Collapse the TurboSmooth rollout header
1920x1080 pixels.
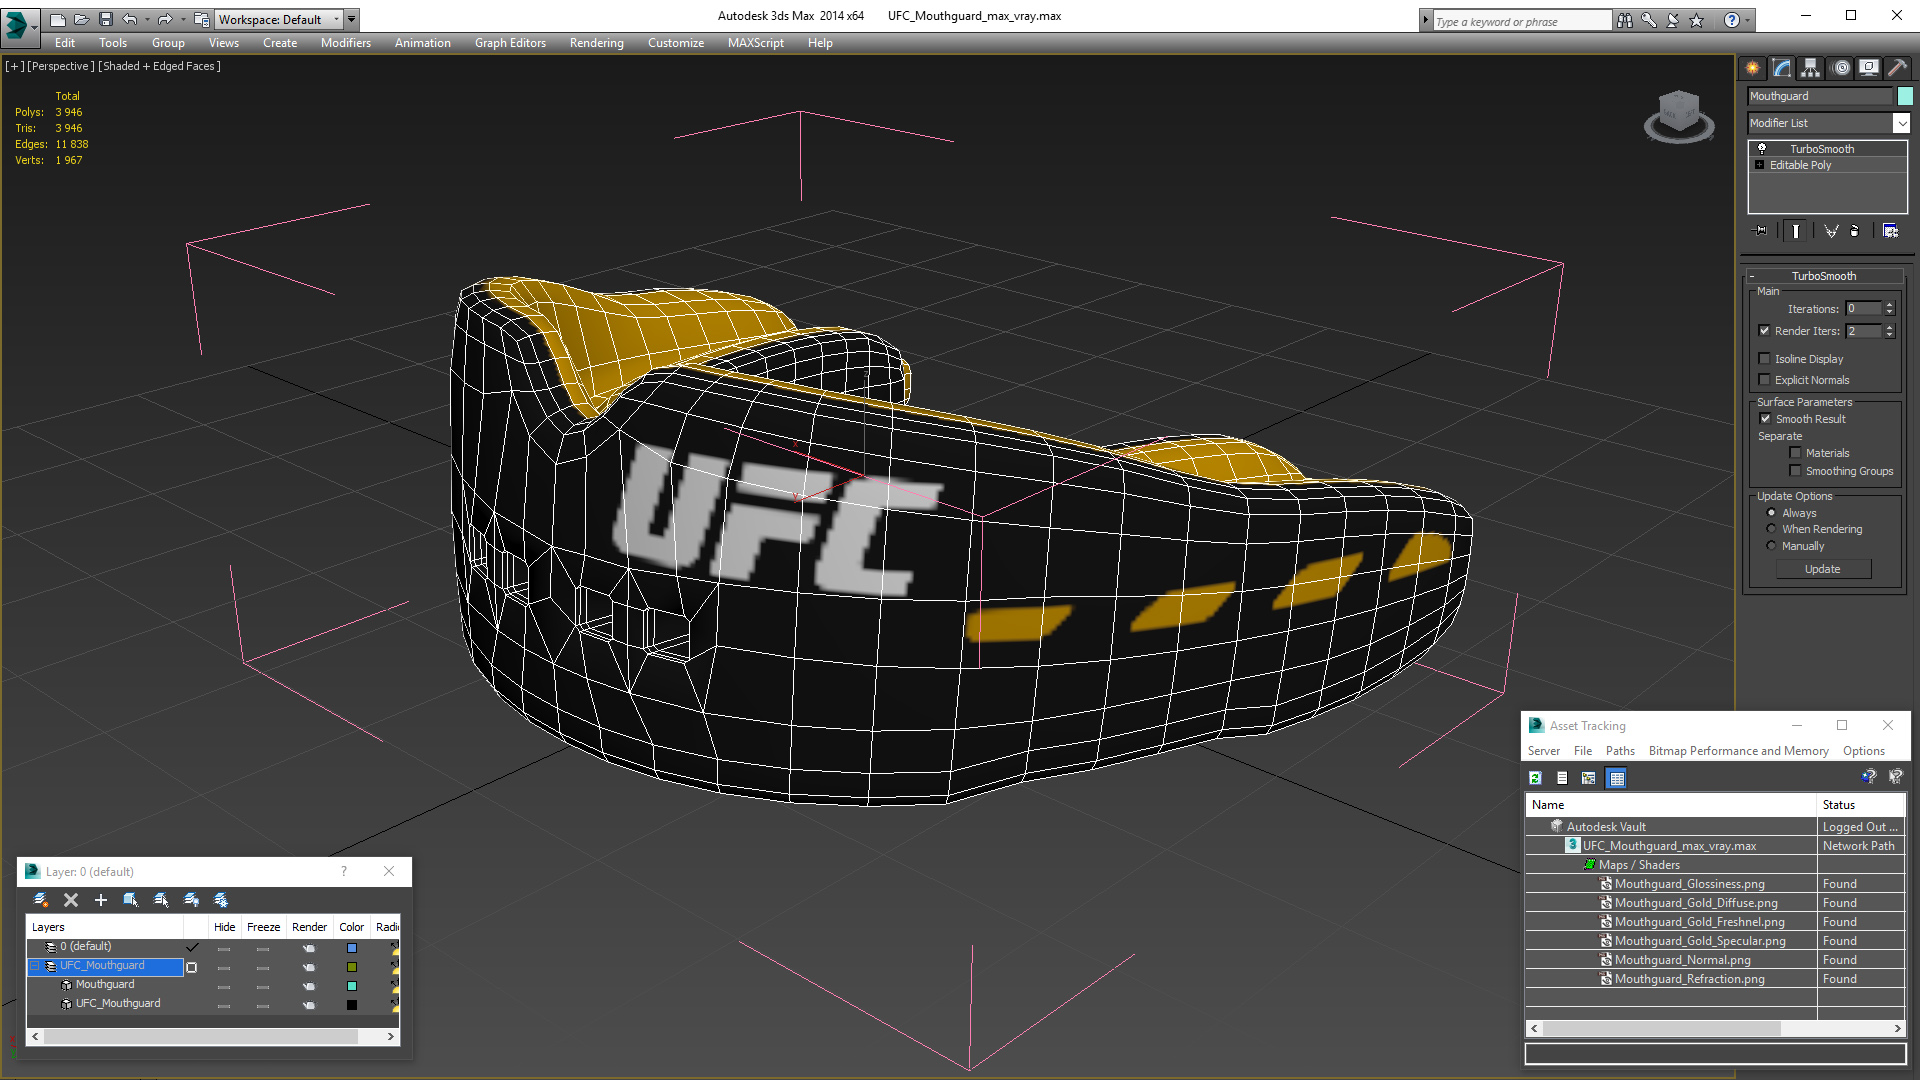(x=1823, y=276)
